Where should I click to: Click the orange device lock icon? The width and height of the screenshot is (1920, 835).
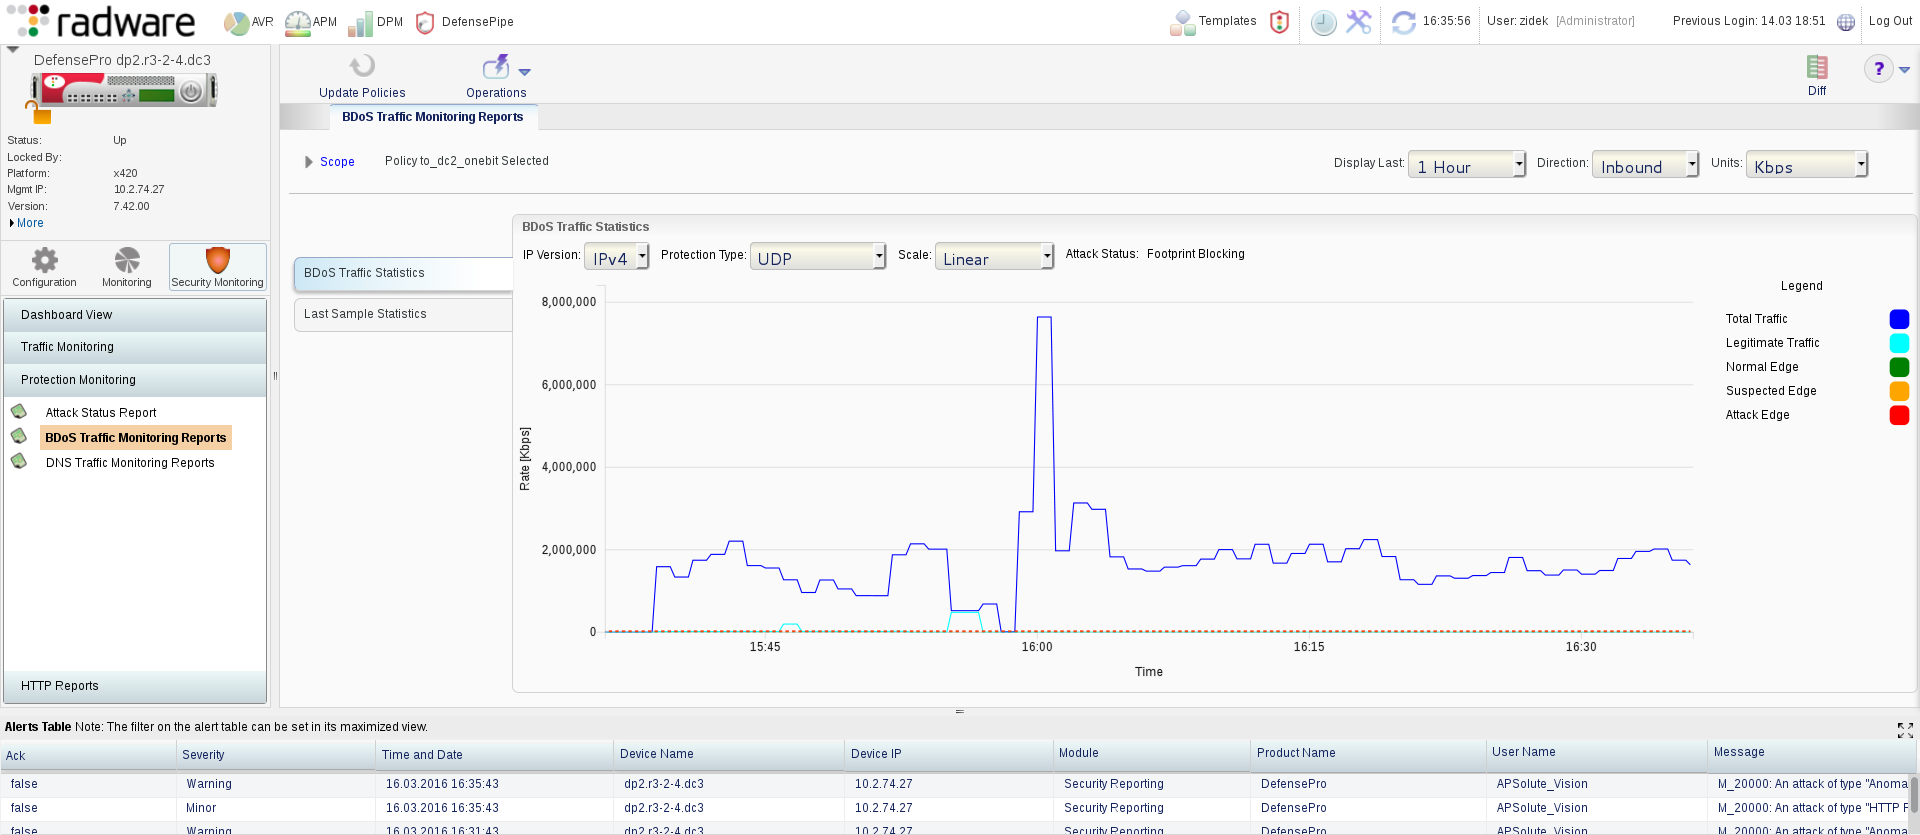(x=38, y=112)
